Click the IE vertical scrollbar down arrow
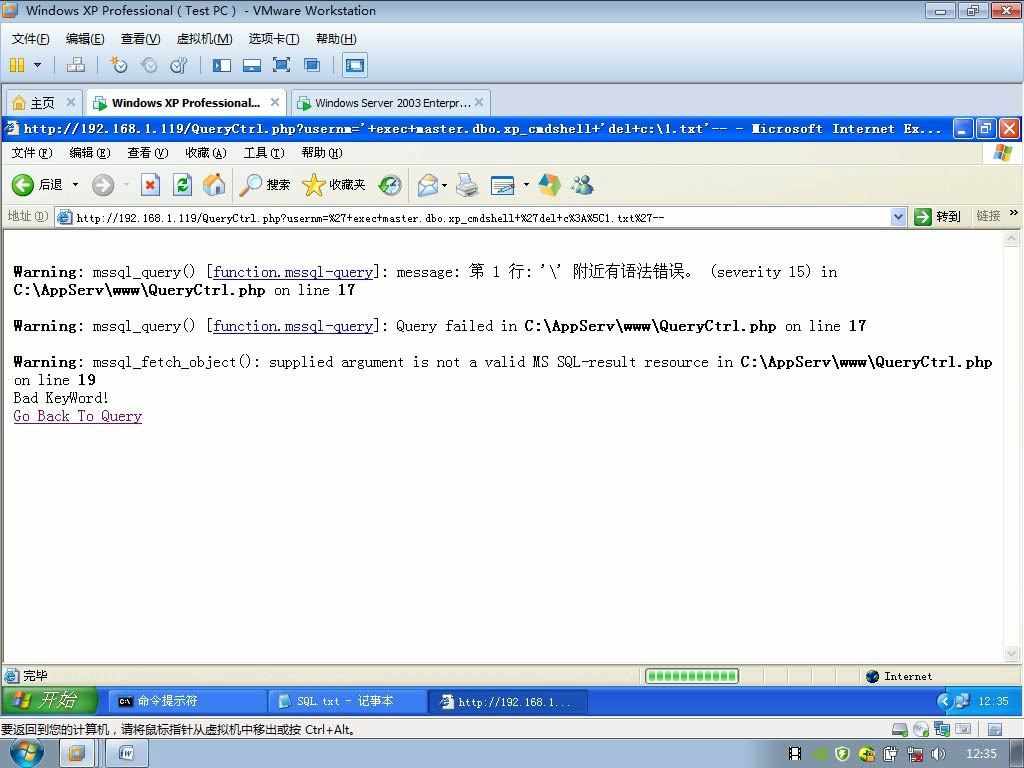This screenshot has width=1024, height=768. click(x=1011, y=654)
